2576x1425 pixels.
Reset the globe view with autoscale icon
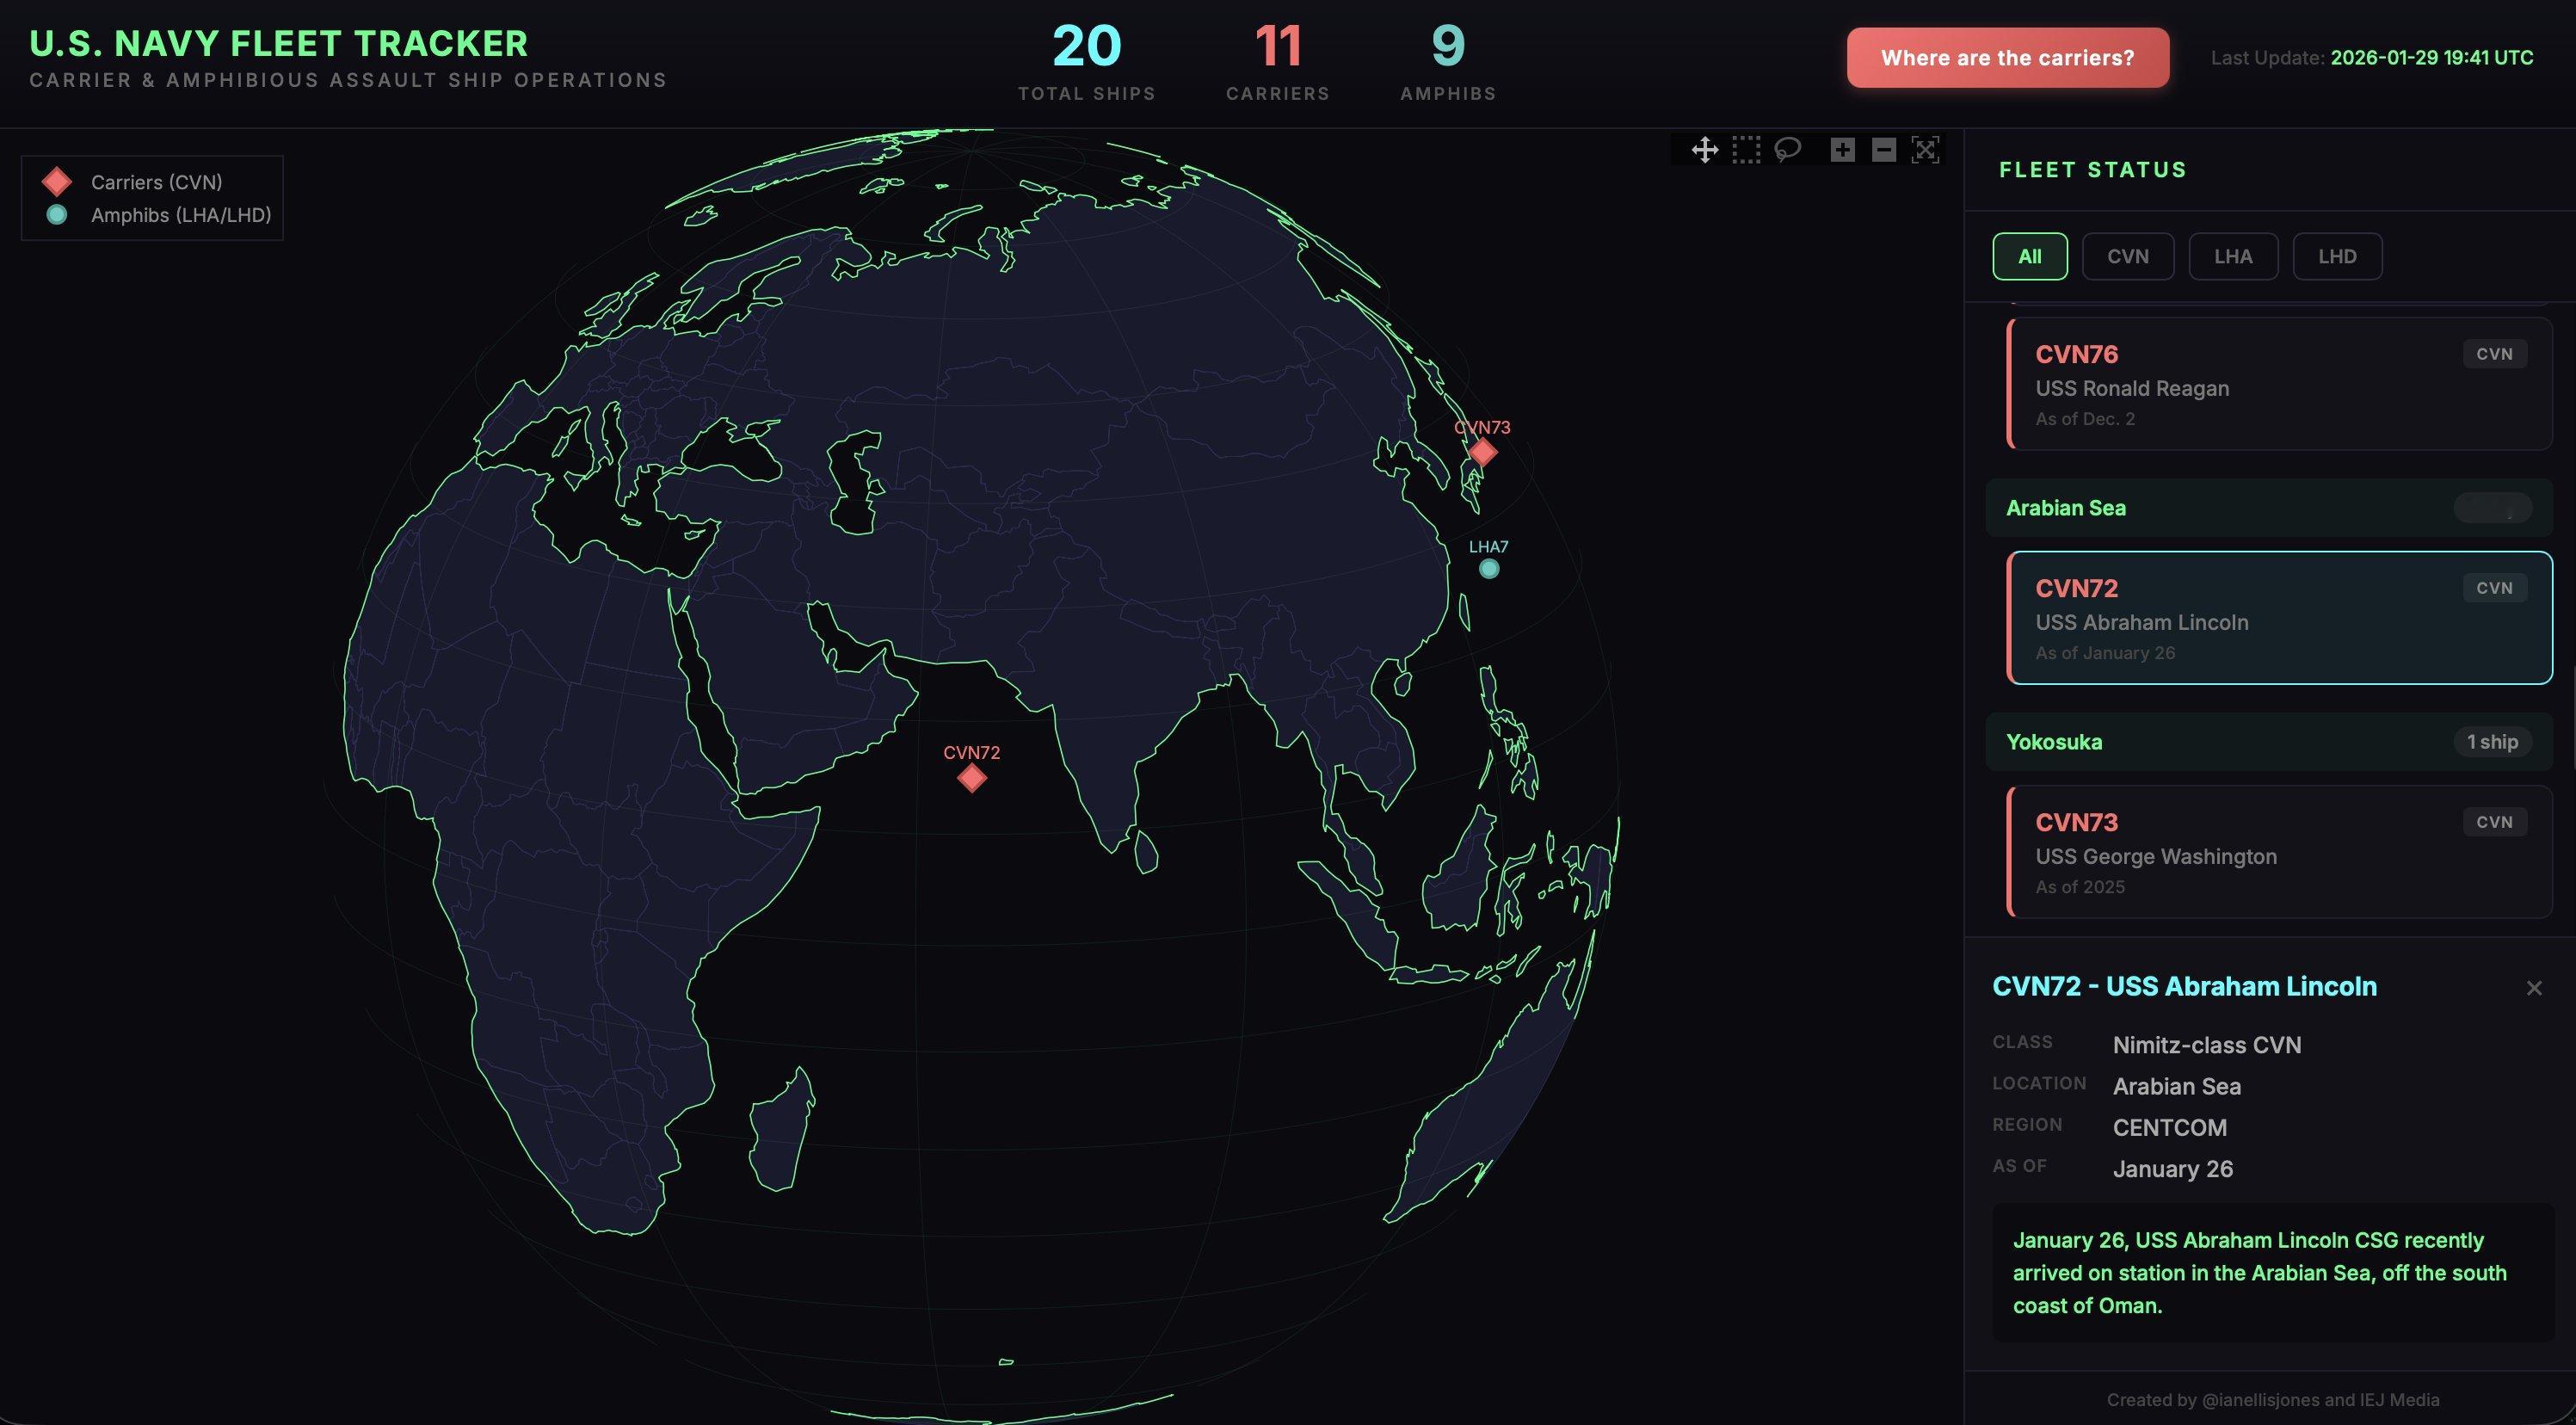click(1925, 150)
